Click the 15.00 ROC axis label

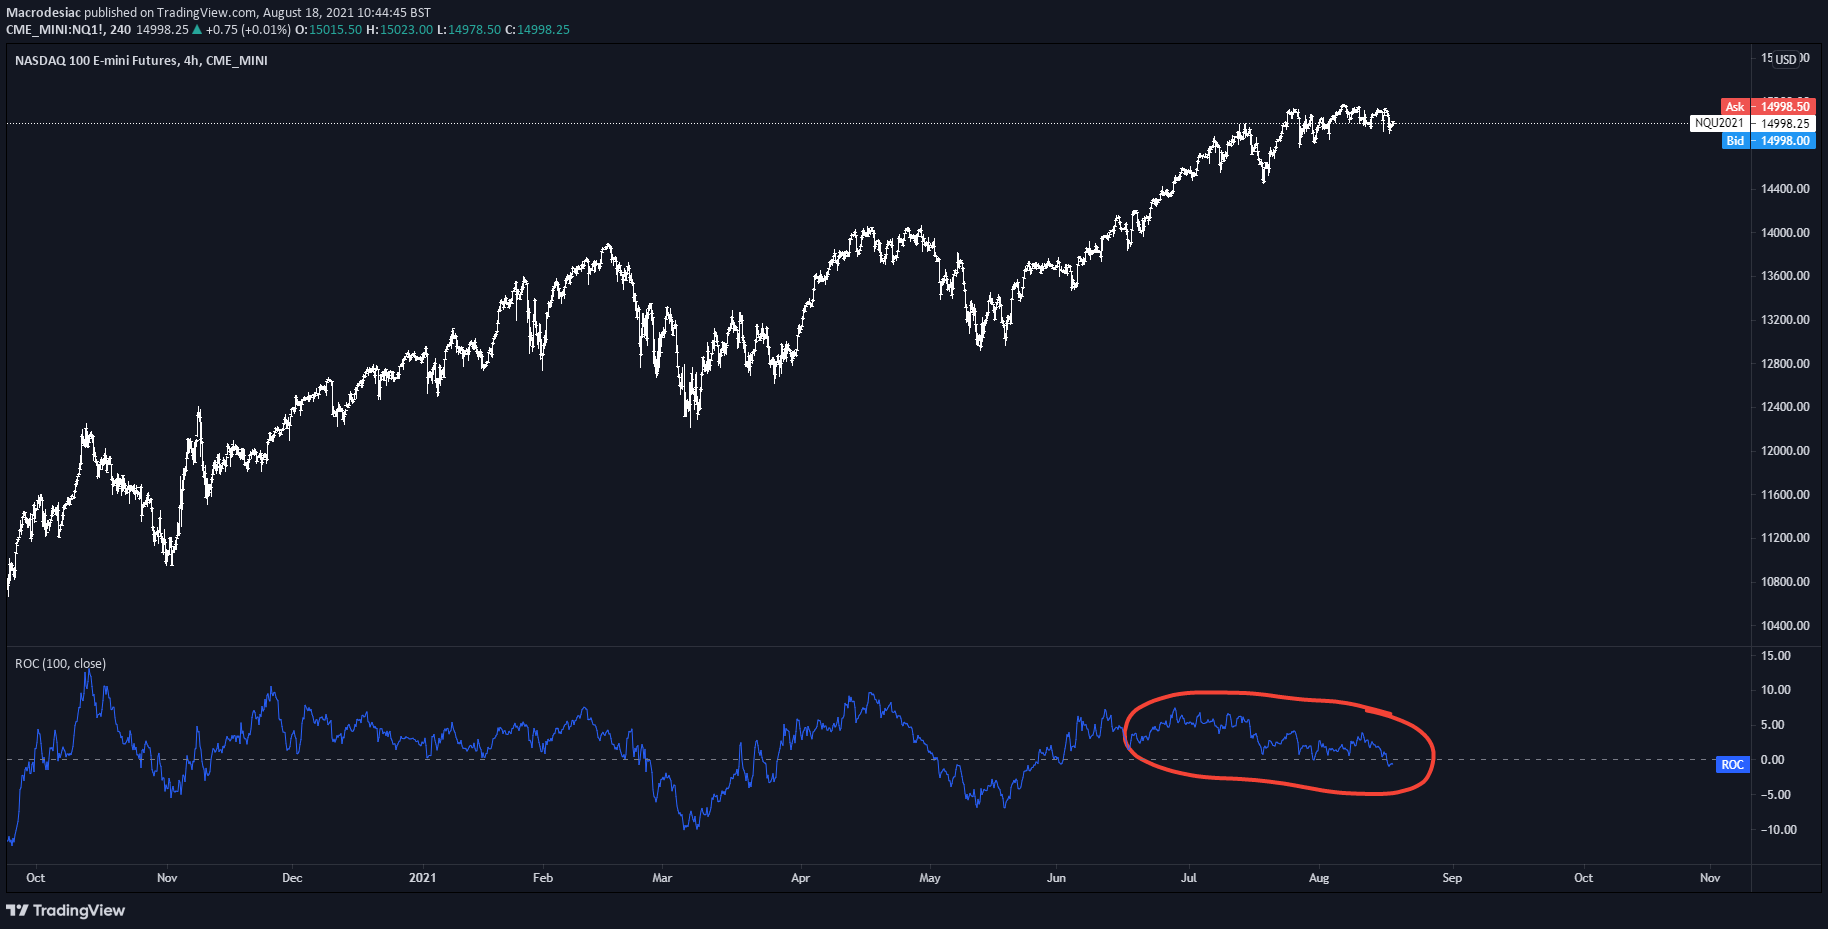click(1776, 655)
